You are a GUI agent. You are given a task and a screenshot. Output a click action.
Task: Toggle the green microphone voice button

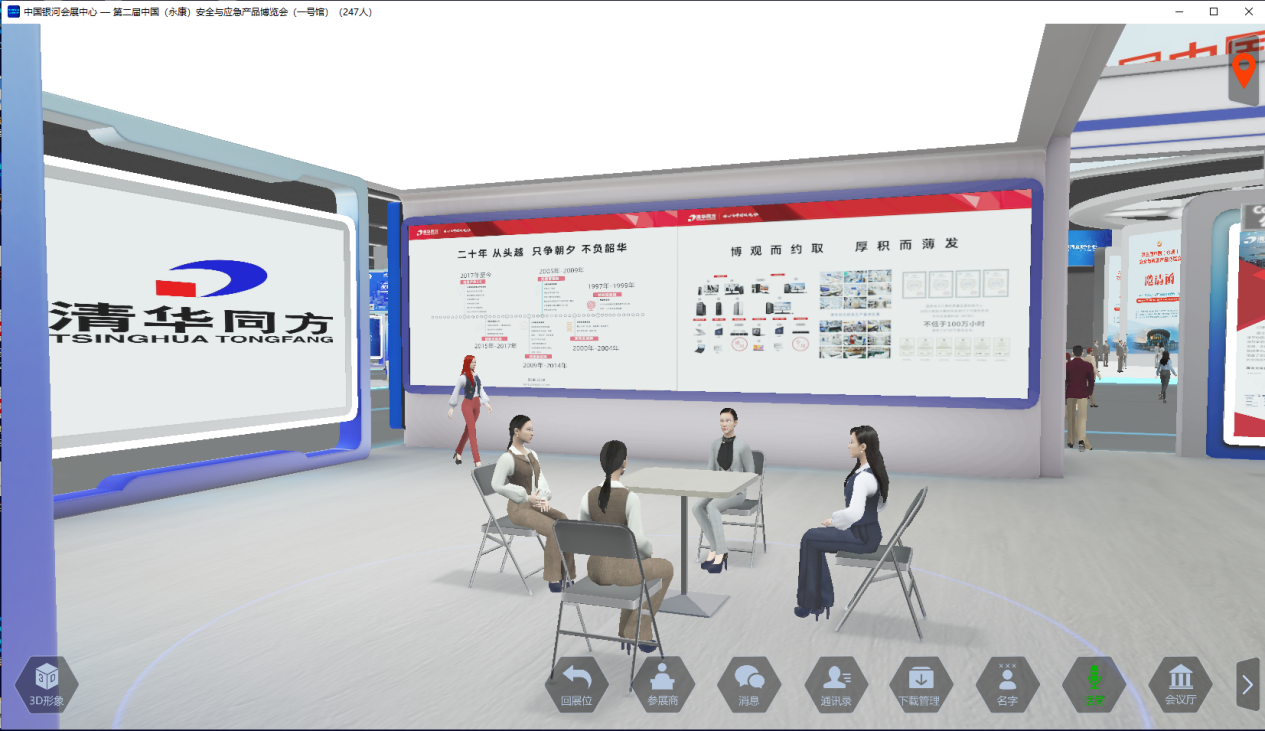1094,685
